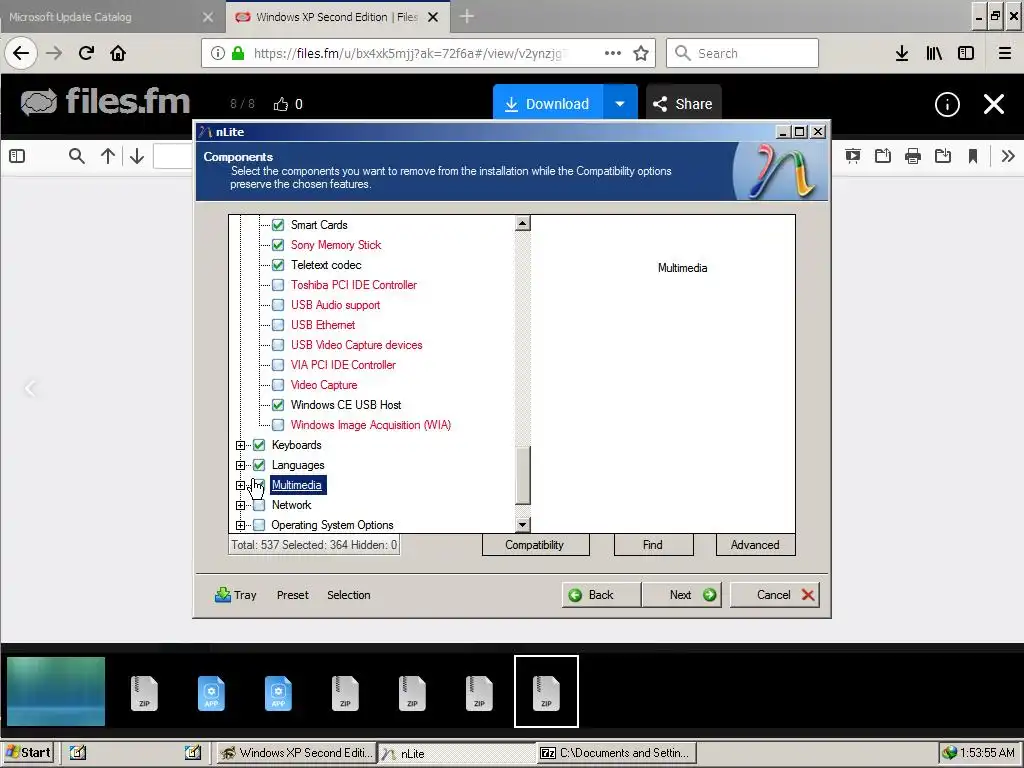Open a new browser tab
1024x768 pixels.
[466, 16]
